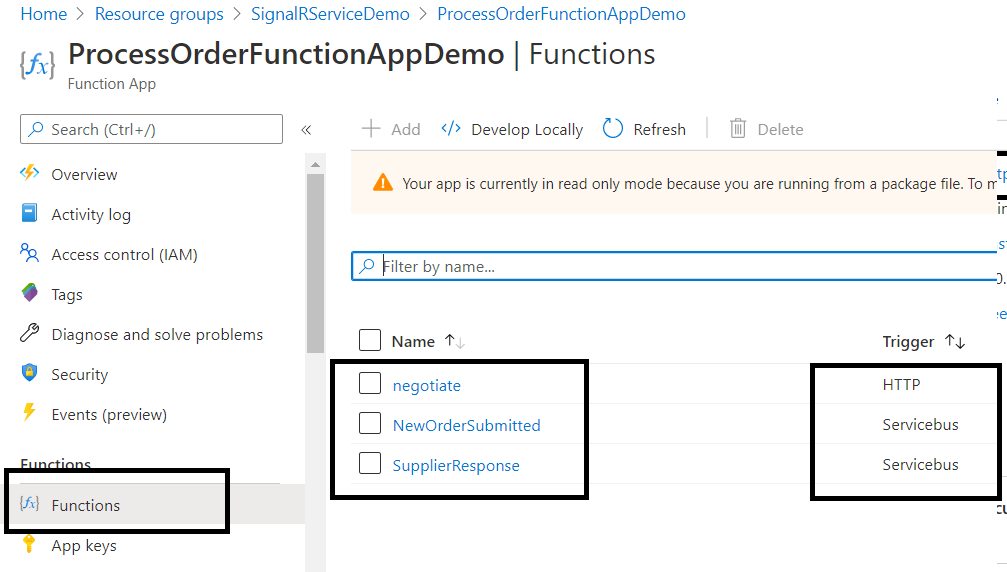Click the Function App icon beside the title
This screenshot has width=1007, height=572.
37,65
